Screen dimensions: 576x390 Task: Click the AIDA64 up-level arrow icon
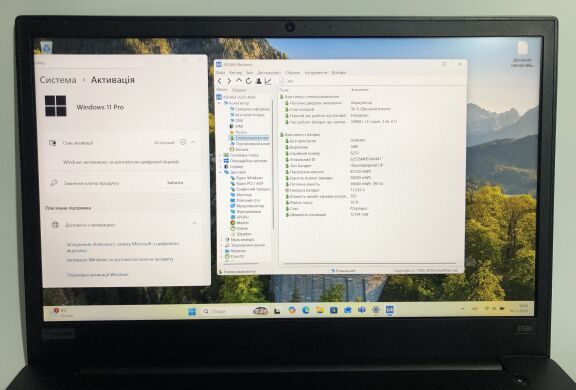tap(239, 81)
